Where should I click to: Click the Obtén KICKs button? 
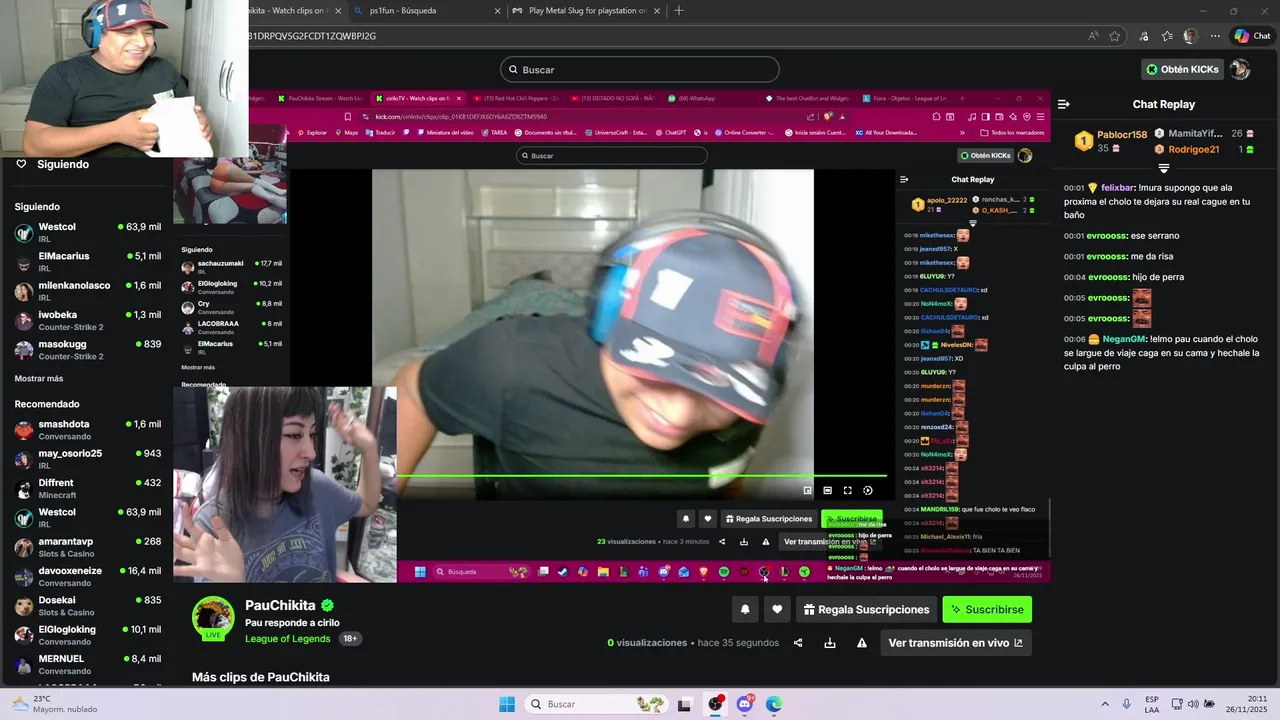[x=1183, y=69]
